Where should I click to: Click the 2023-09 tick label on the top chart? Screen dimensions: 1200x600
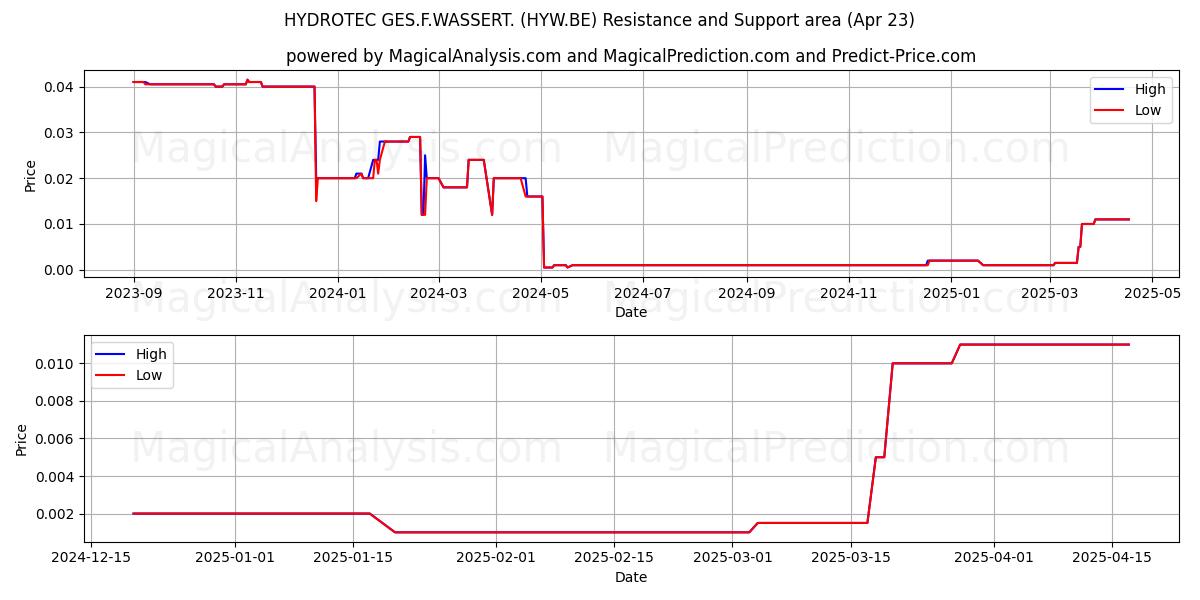[x=134, y=293]
